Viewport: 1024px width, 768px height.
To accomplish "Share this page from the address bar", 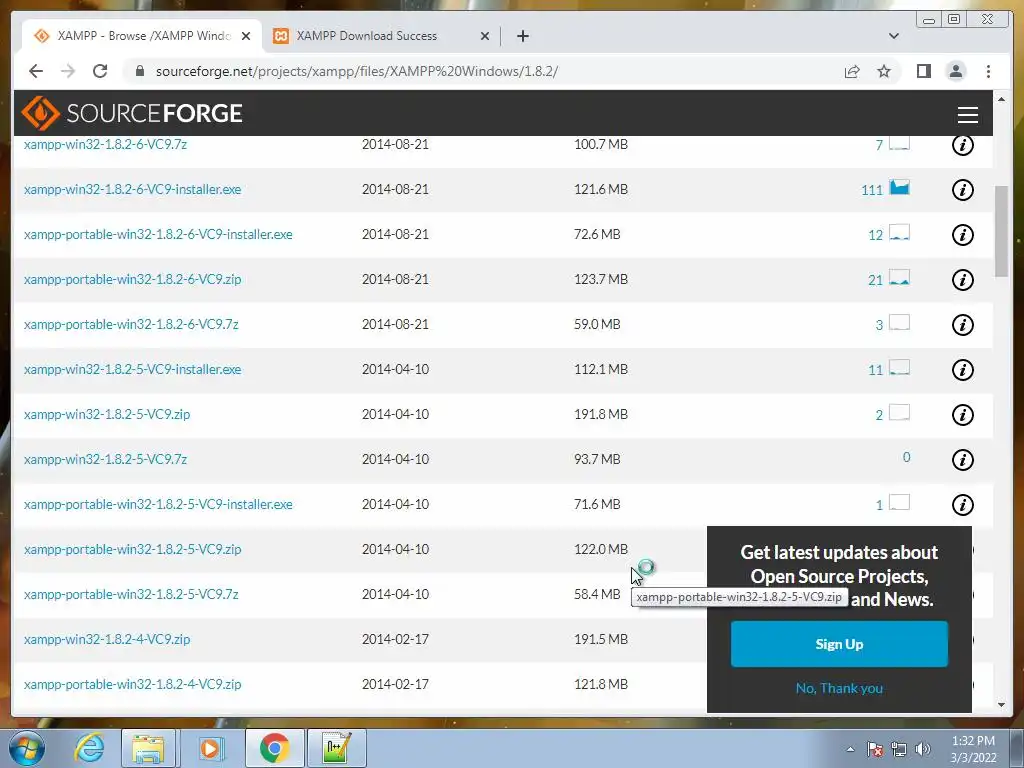I will [x=852, y=71].
